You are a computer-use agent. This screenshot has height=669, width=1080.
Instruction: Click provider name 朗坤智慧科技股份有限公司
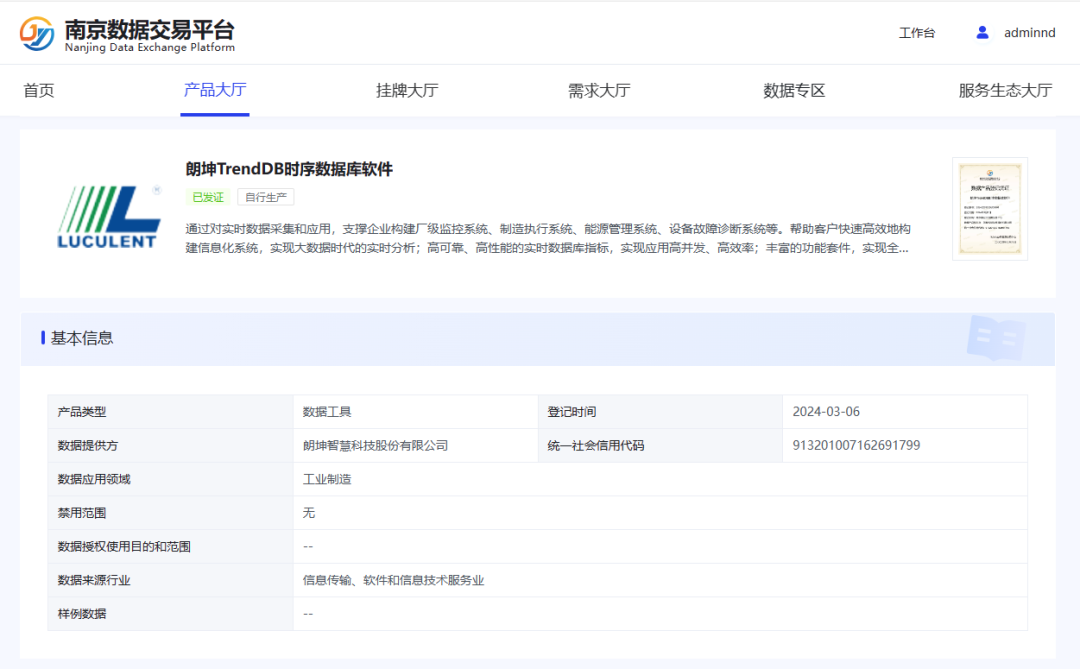click(378, 445)
